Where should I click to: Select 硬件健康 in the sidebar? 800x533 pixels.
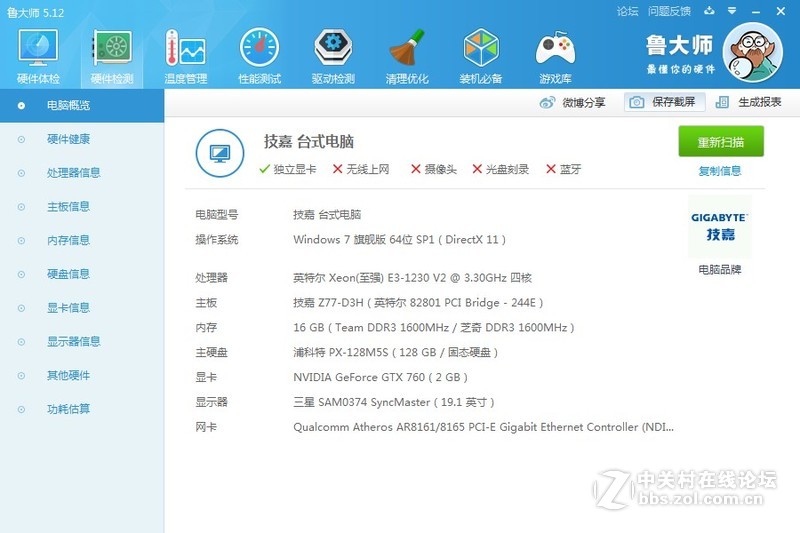[x=82, y=139]
